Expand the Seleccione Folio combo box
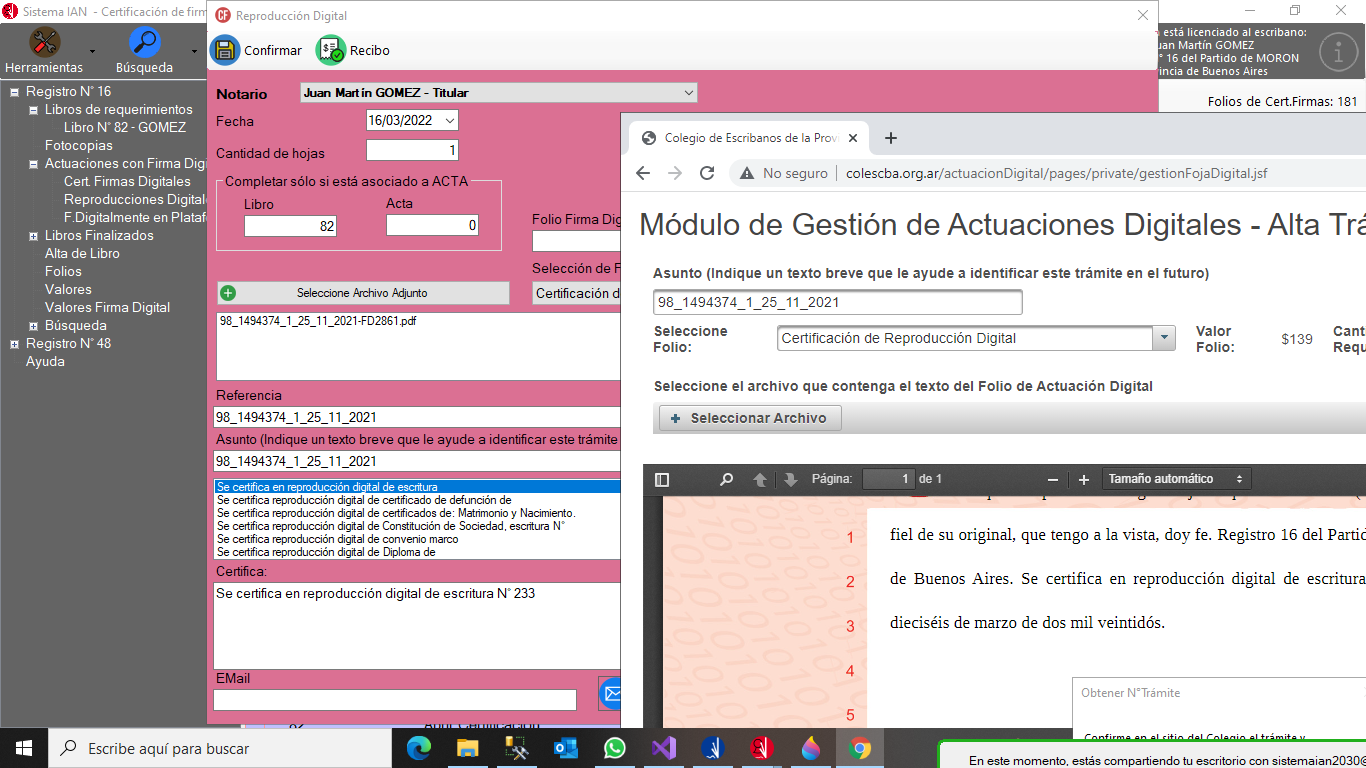 [1164, 338]
